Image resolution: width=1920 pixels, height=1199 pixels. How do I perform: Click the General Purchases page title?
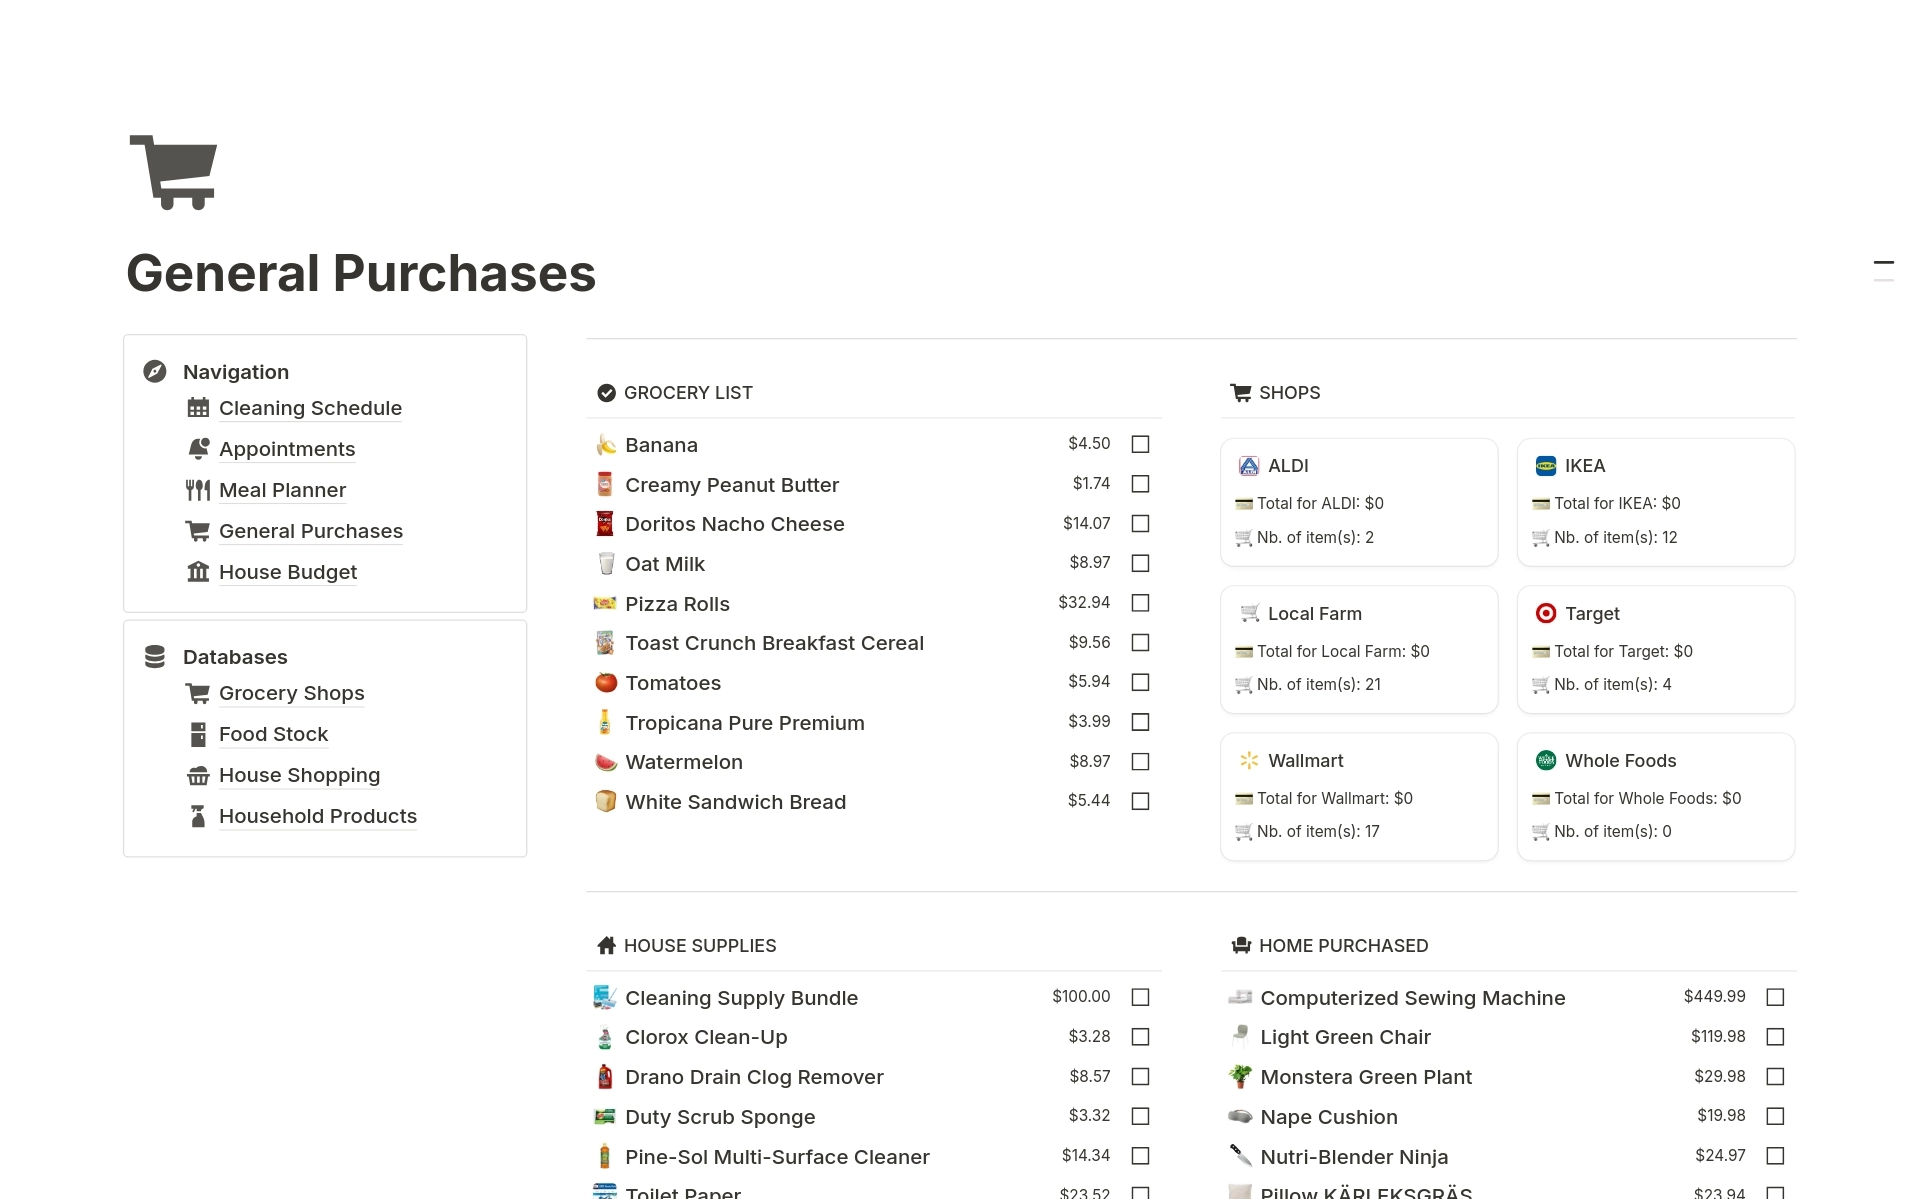coord(361,273)
